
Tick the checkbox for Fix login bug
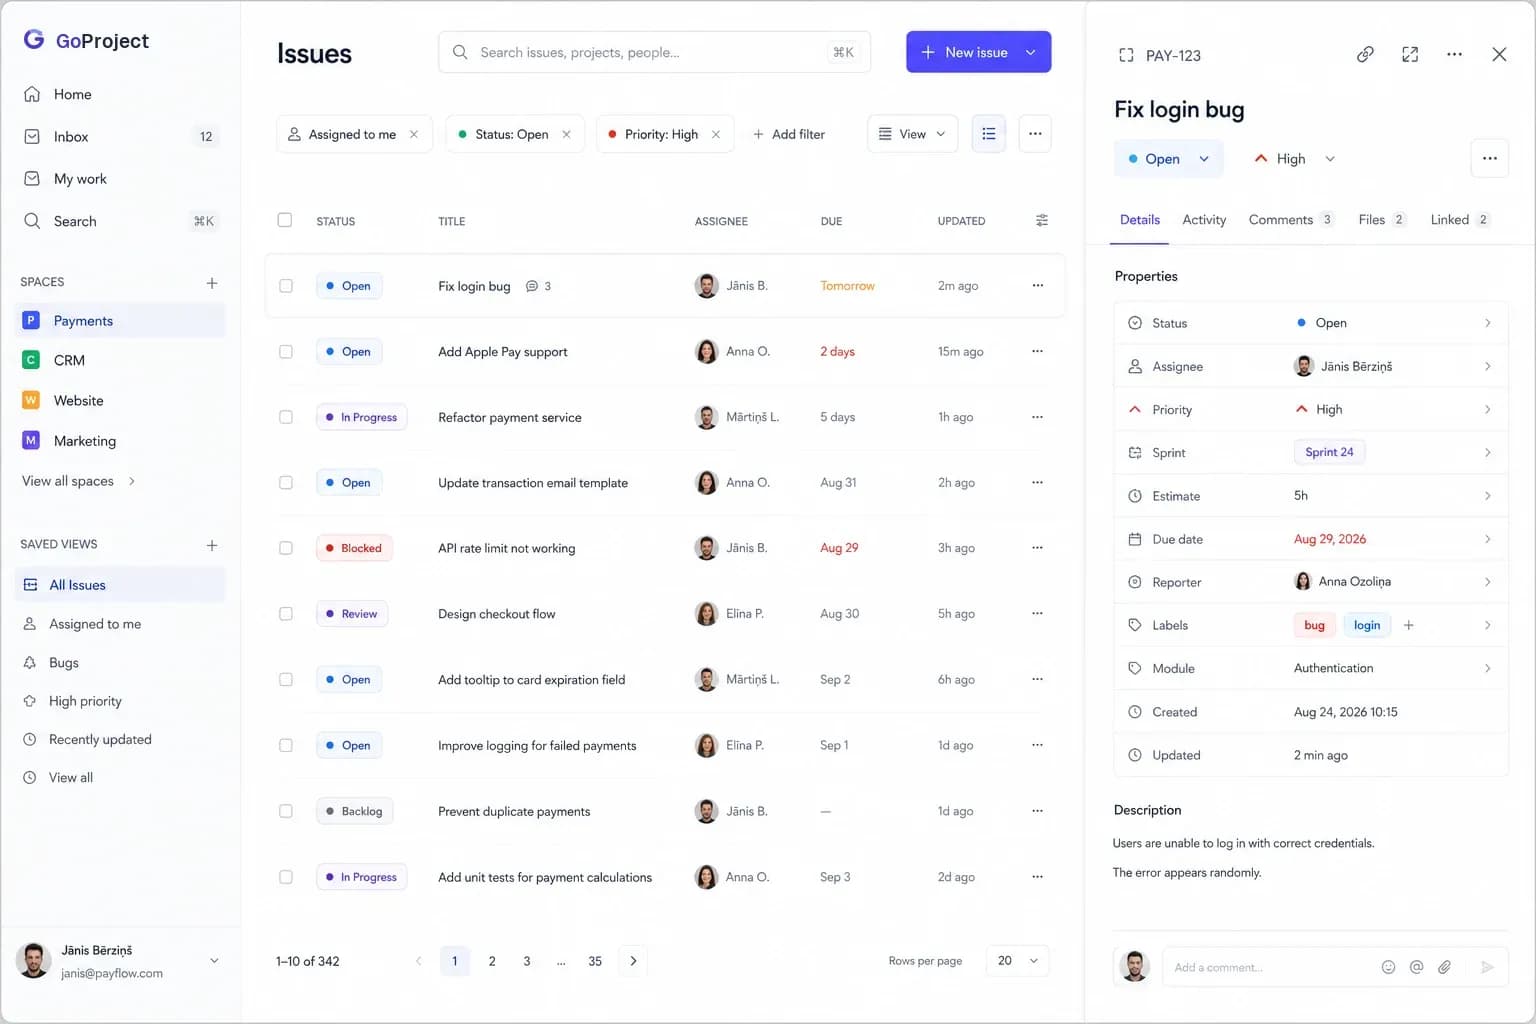pyautogui.click(x=286, y=286)
